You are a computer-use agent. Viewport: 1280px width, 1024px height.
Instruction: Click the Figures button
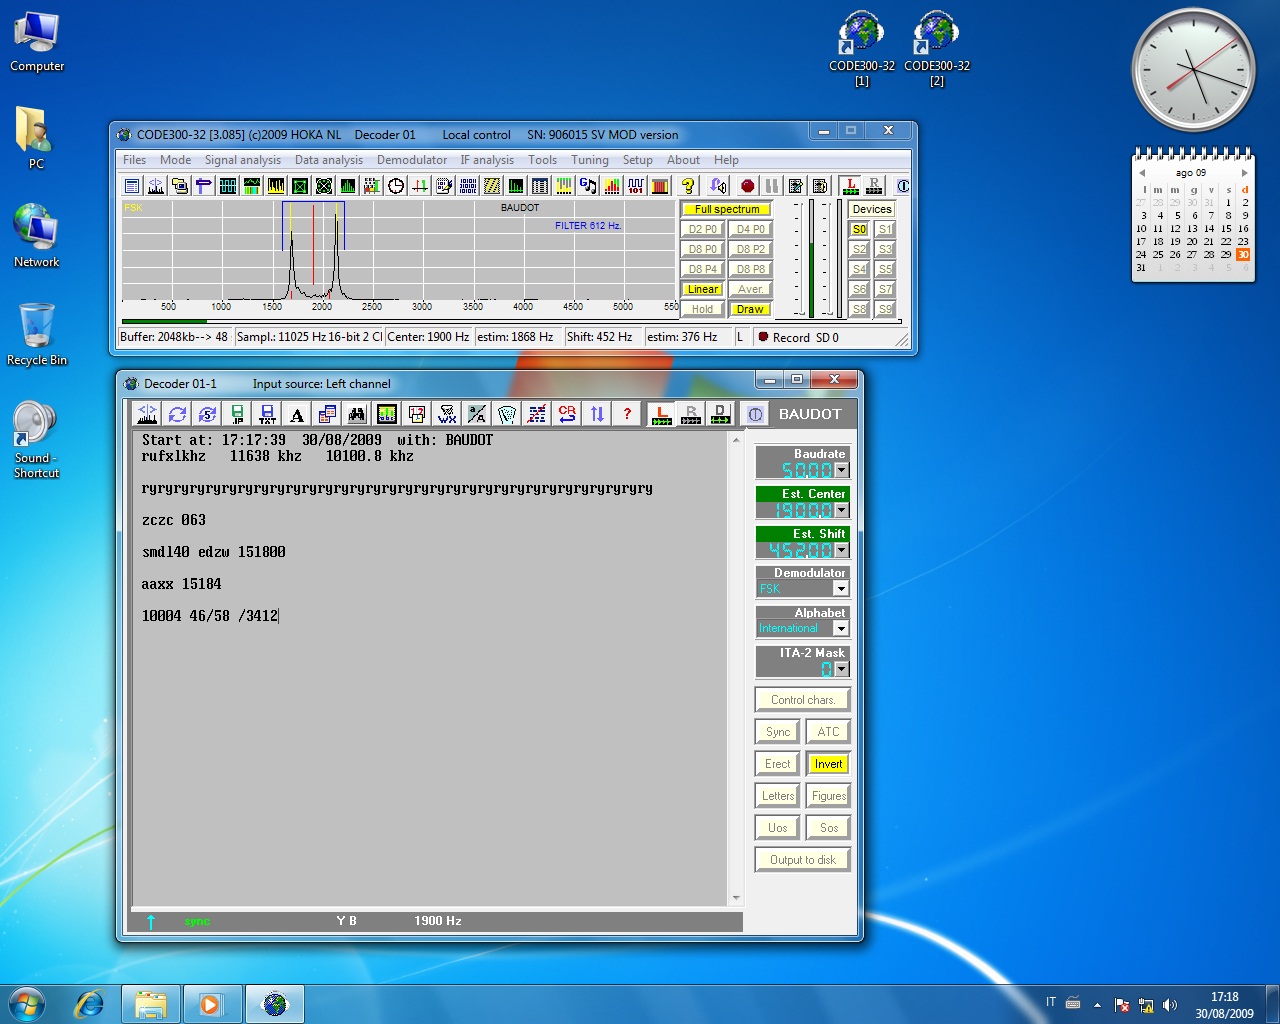pyautogui.click(x=828, y=796)
